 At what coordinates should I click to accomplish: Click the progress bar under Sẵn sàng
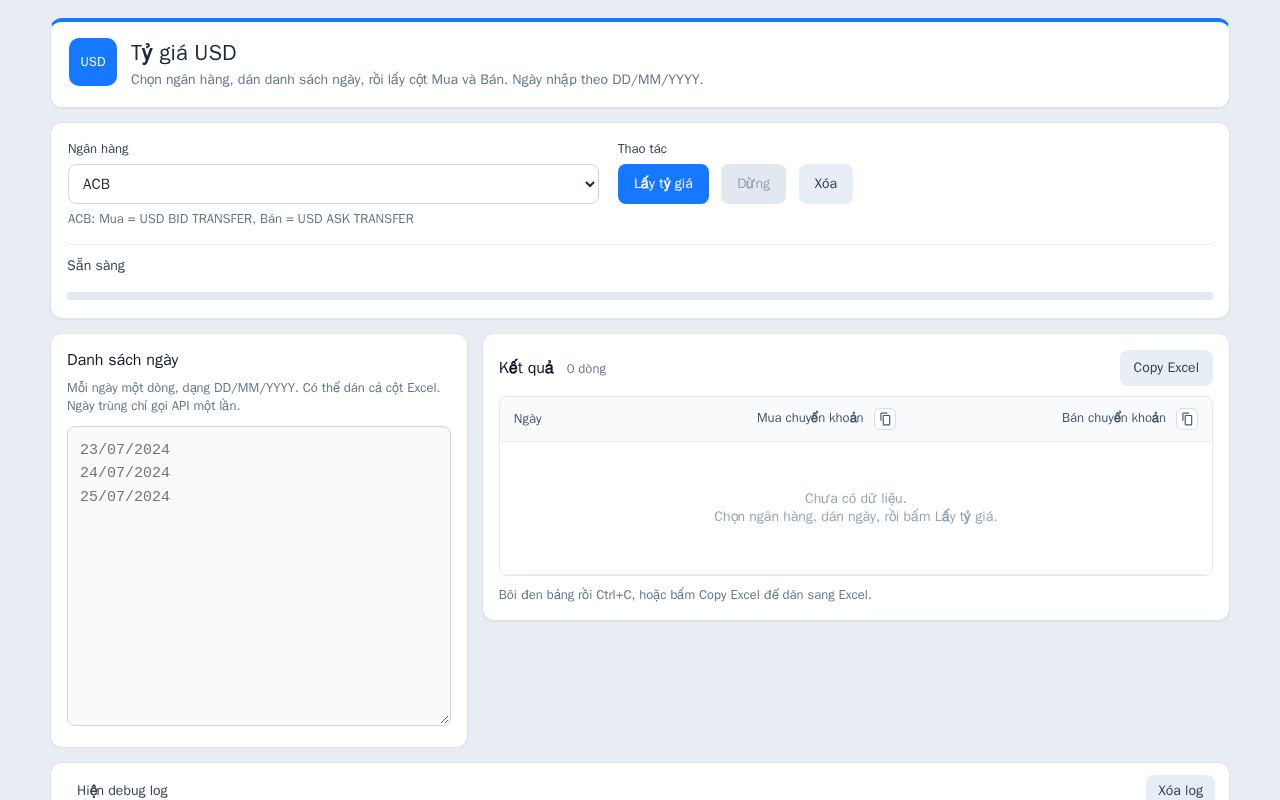(x=640, y=296)
